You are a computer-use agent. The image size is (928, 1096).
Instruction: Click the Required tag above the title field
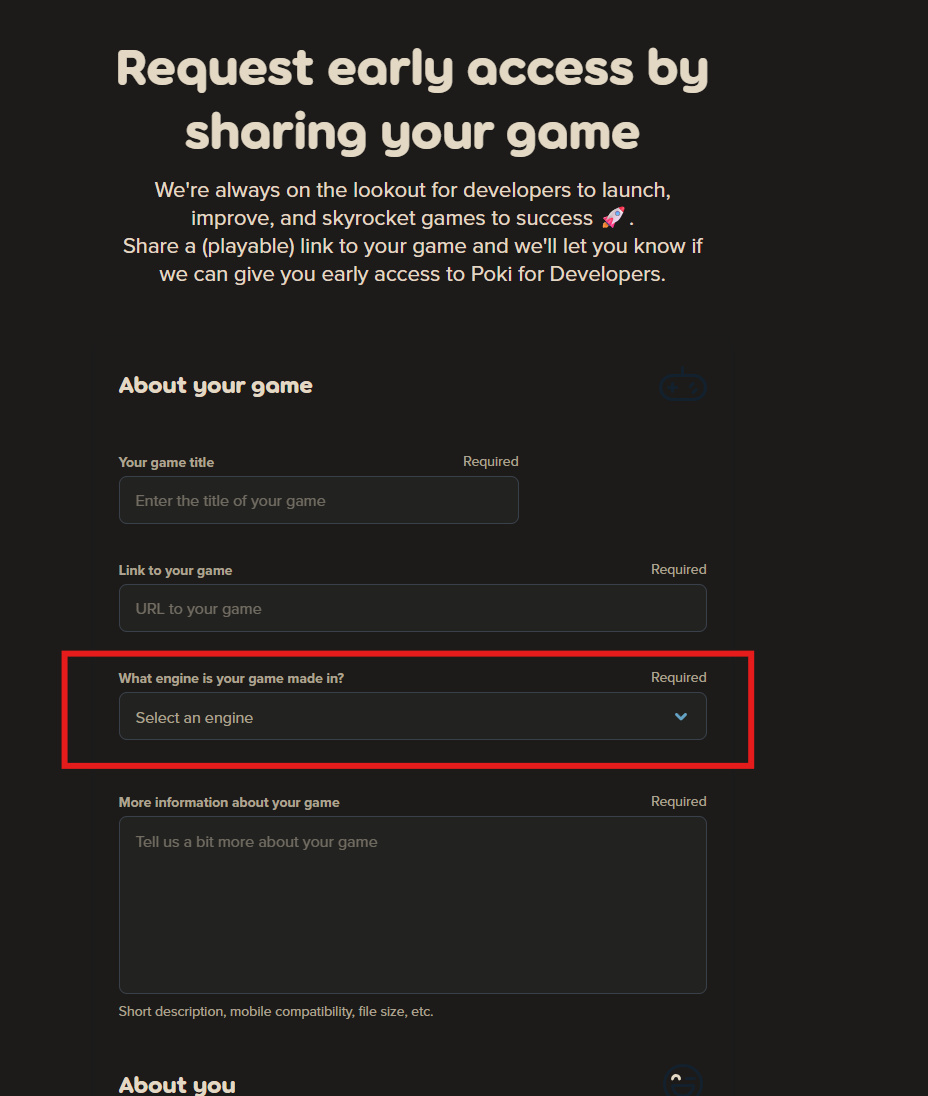(x=490, y=461)
